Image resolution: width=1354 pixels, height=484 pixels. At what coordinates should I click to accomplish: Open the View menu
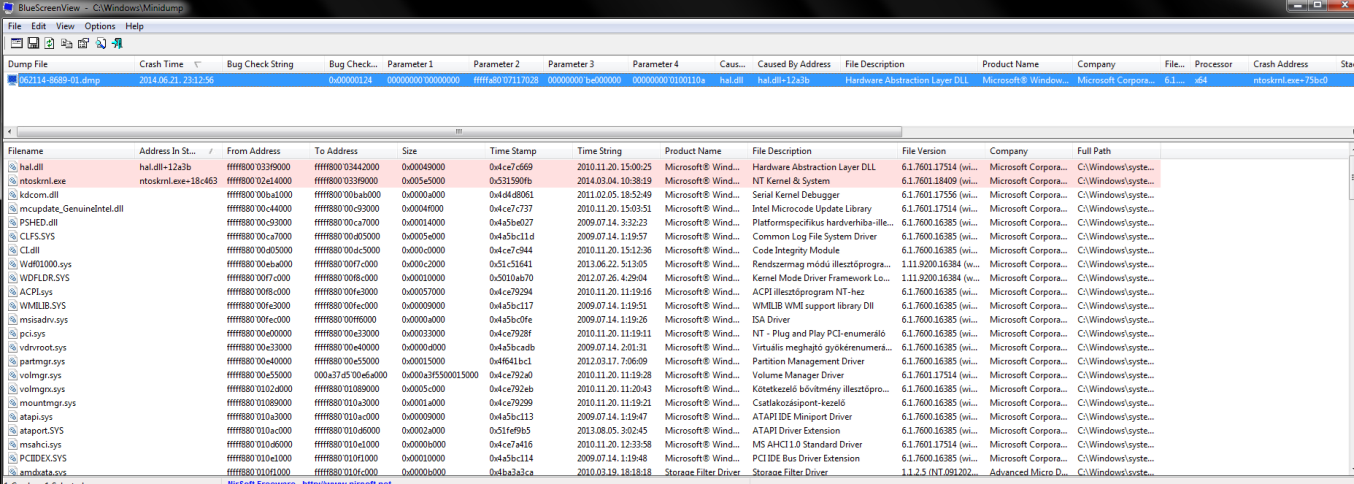tap(65, 26)
